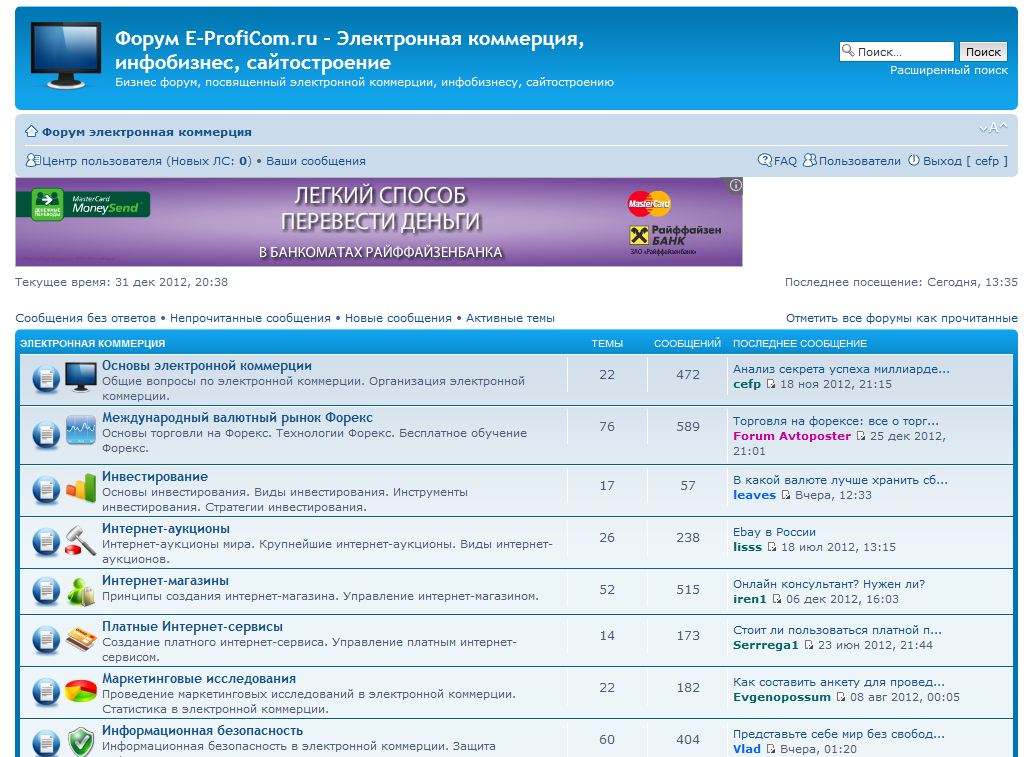
Task: Show Непрочитанные сообщения unread posts
Action: coord(250,318)
